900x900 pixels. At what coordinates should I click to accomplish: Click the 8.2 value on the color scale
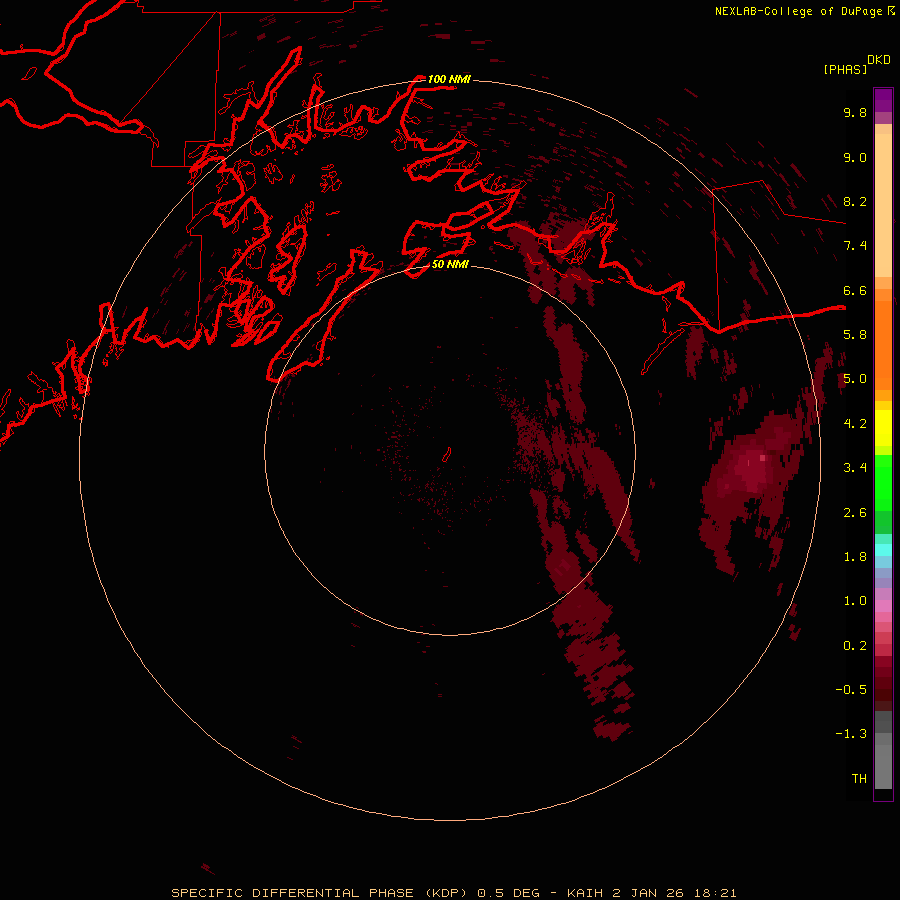(855, 201)
